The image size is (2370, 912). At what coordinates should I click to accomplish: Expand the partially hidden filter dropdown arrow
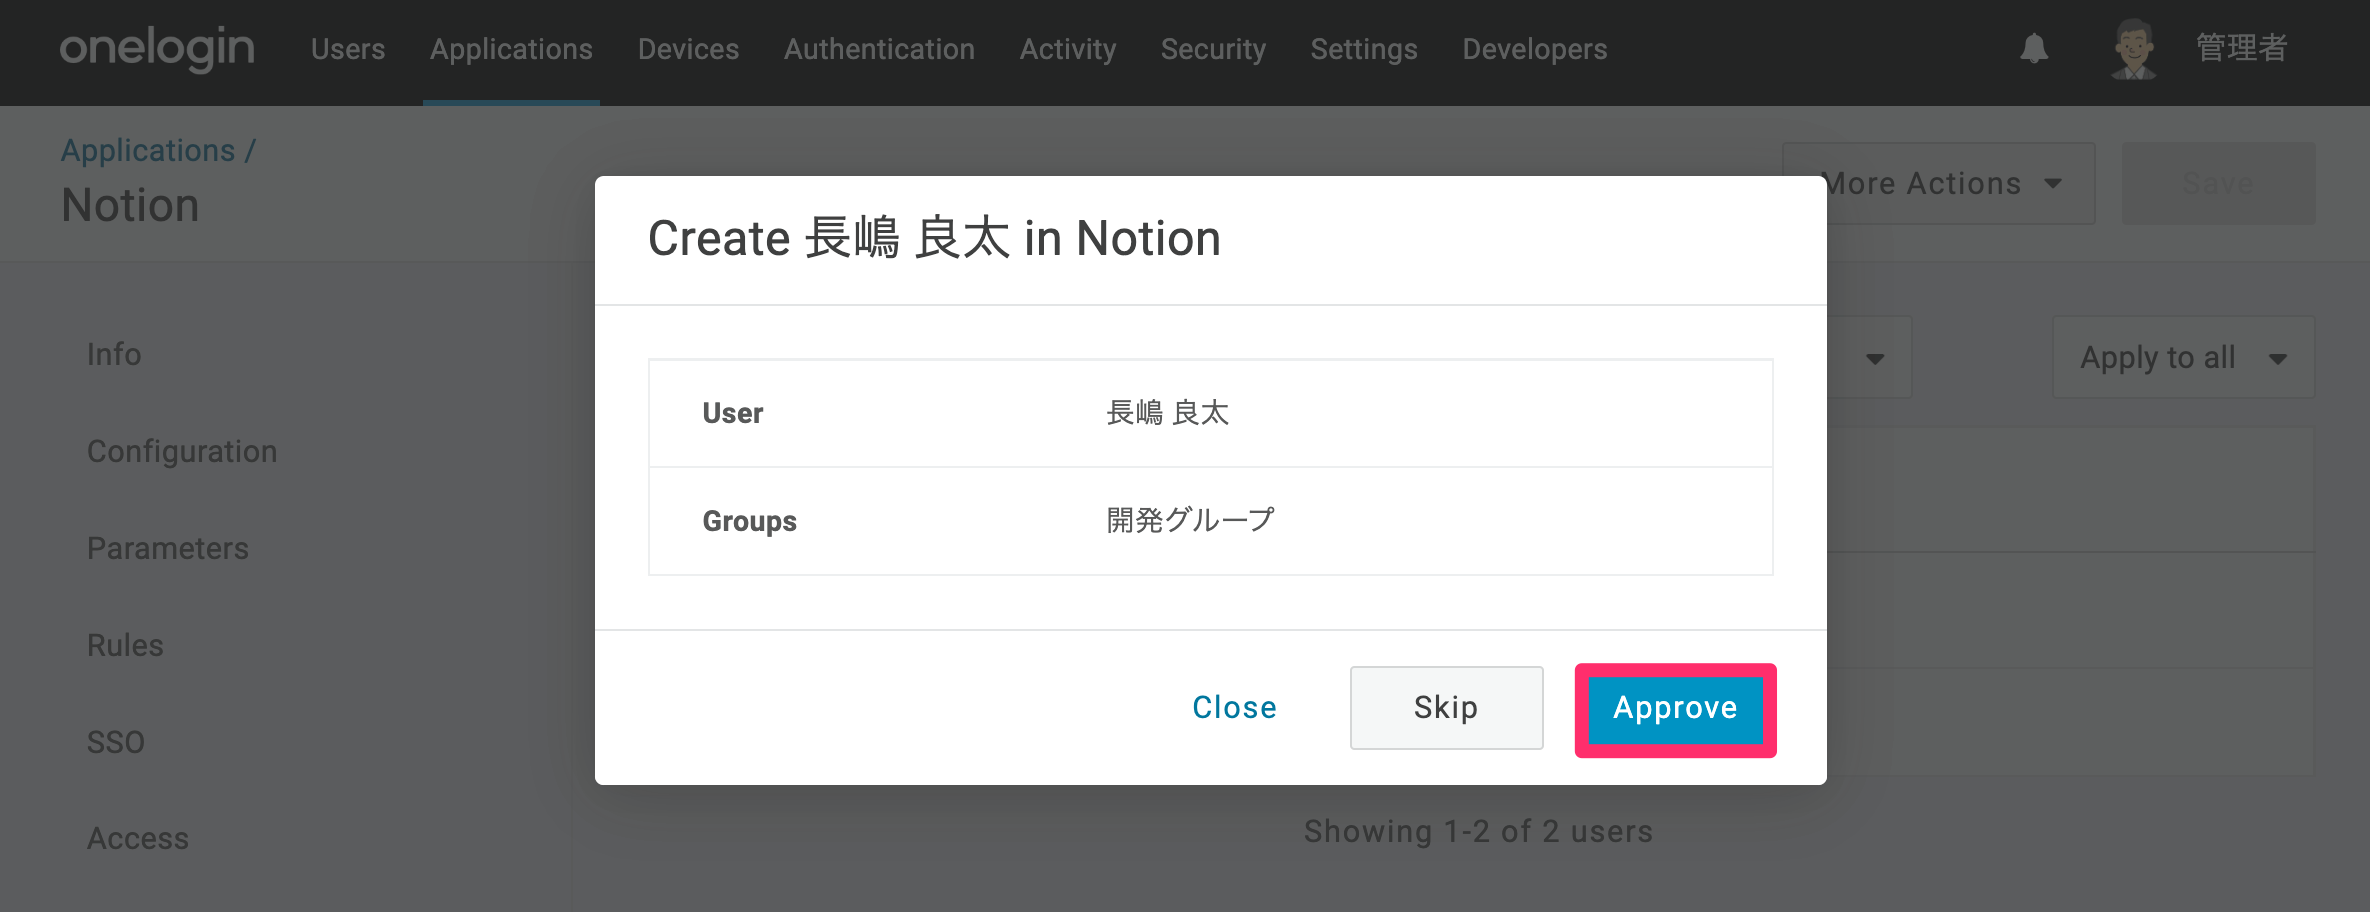(x=1875, y=358)
